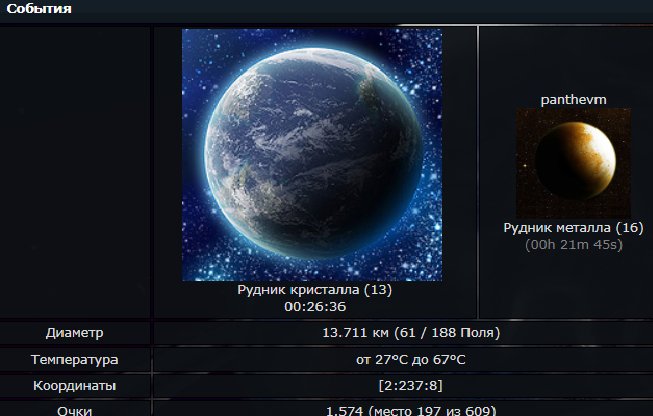
Task: Click the 00:26:36 build countdown timer
Action: pyautogui.click(x=315, y=307)
